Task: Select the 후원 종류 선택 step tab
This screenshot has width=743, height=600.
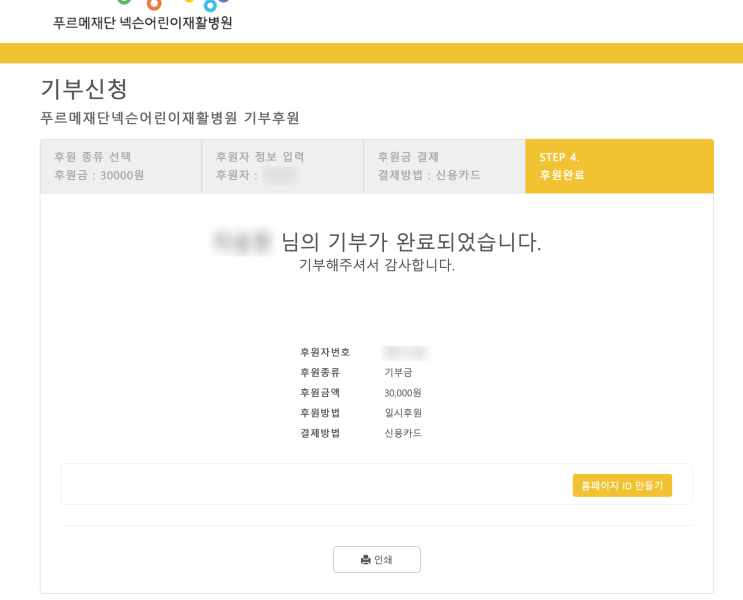Action: point(121,166)
